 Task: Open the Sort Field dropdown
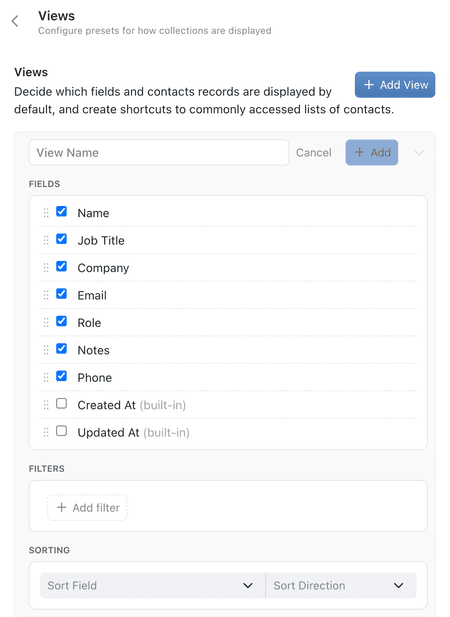coord(153,586)
